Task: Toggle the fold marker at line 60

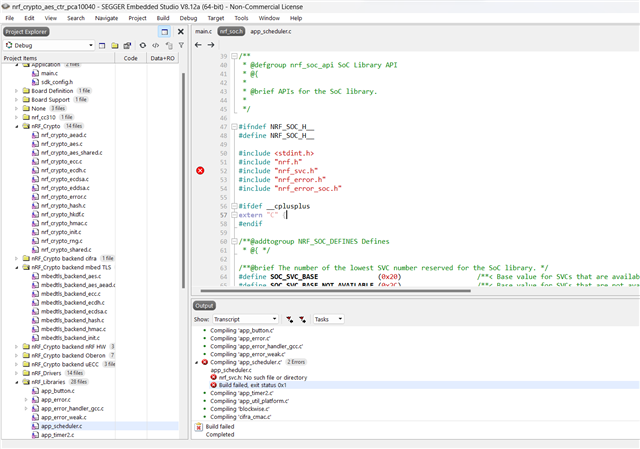Action: pyautogui.click(x=234, y=241)
